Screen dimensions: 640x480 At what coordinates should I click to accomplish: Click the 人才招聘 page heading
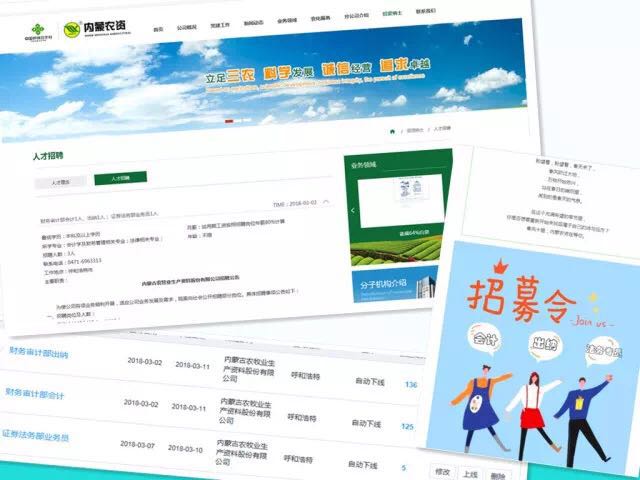point(48,156)
